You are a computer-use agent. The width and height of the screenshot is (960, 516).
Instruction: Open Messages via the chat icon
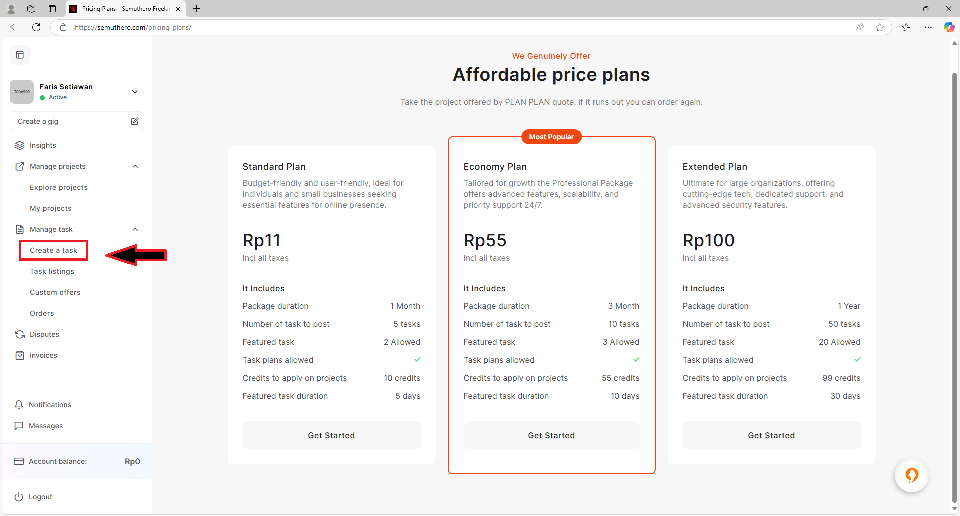(19, 426)
